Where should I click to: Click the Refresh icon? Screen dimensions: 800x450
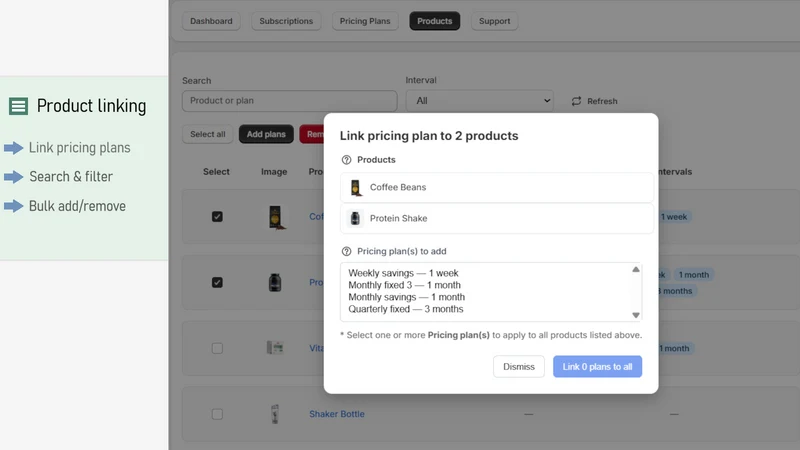(576, 101)
